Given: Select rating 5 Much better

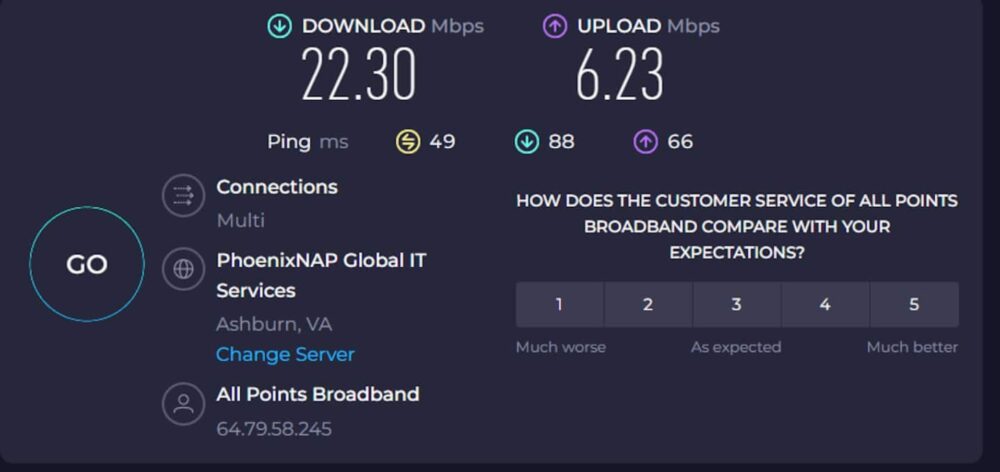Looking at the screenshot, I should (915, 304).
